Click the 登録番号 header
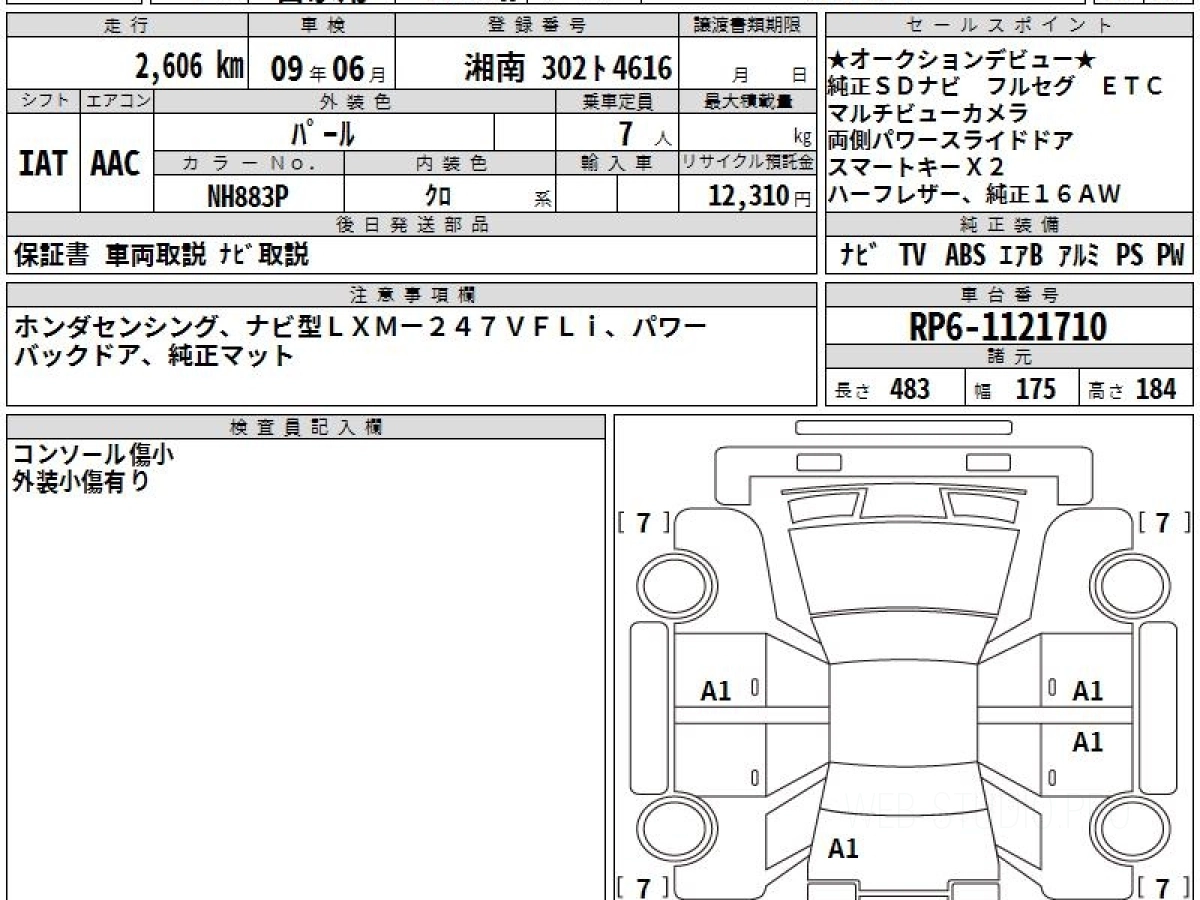The height and width of the screenshot is (900, 1200). tap(537, 26)
